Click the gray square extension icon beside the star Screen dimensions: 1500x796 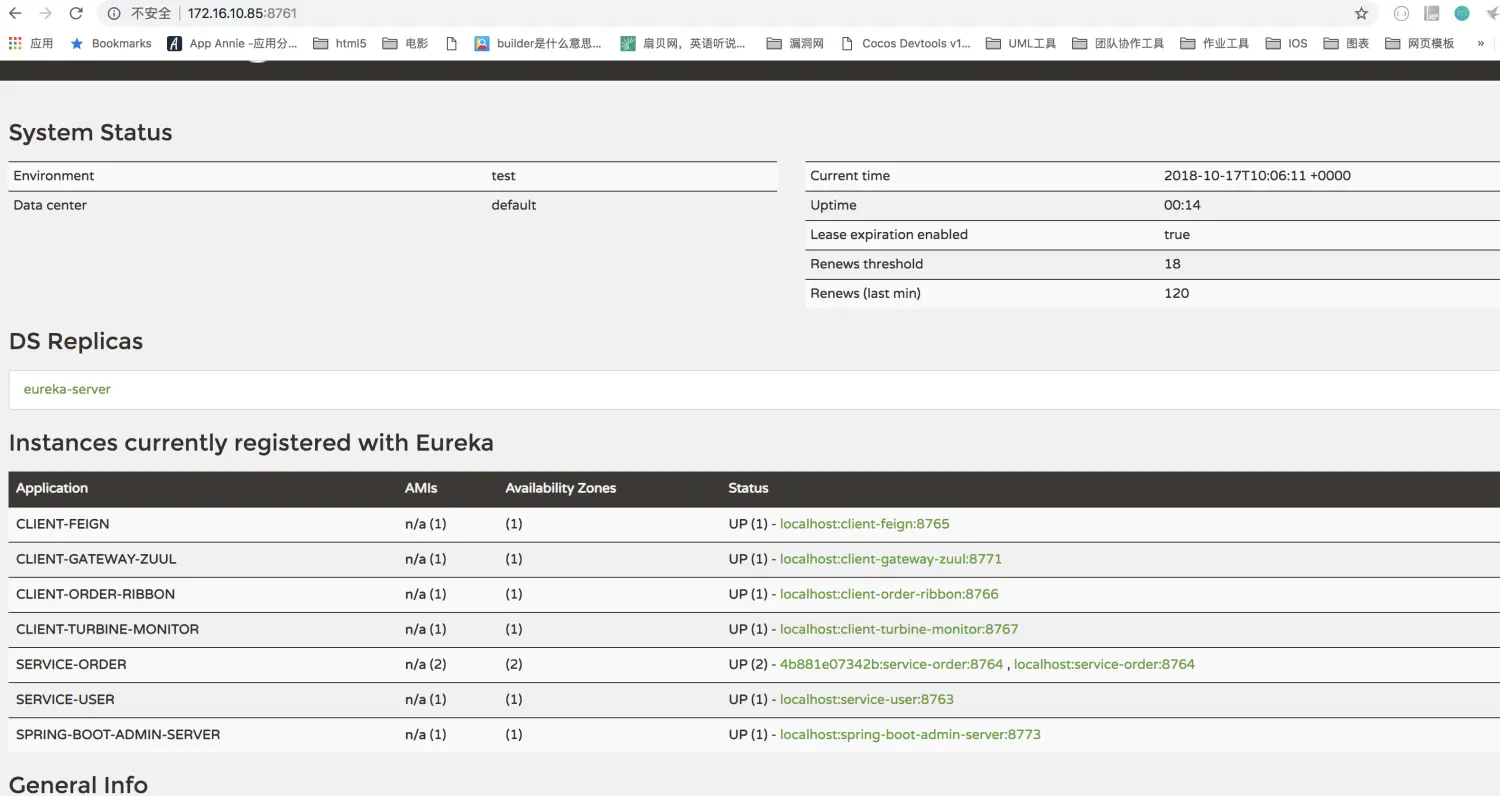pos(1432,14)
